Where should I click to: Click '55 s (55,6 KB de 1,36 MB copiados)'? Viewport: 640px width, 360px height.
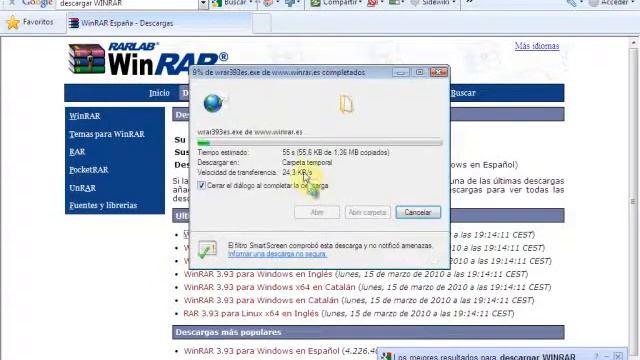point(336,152)
